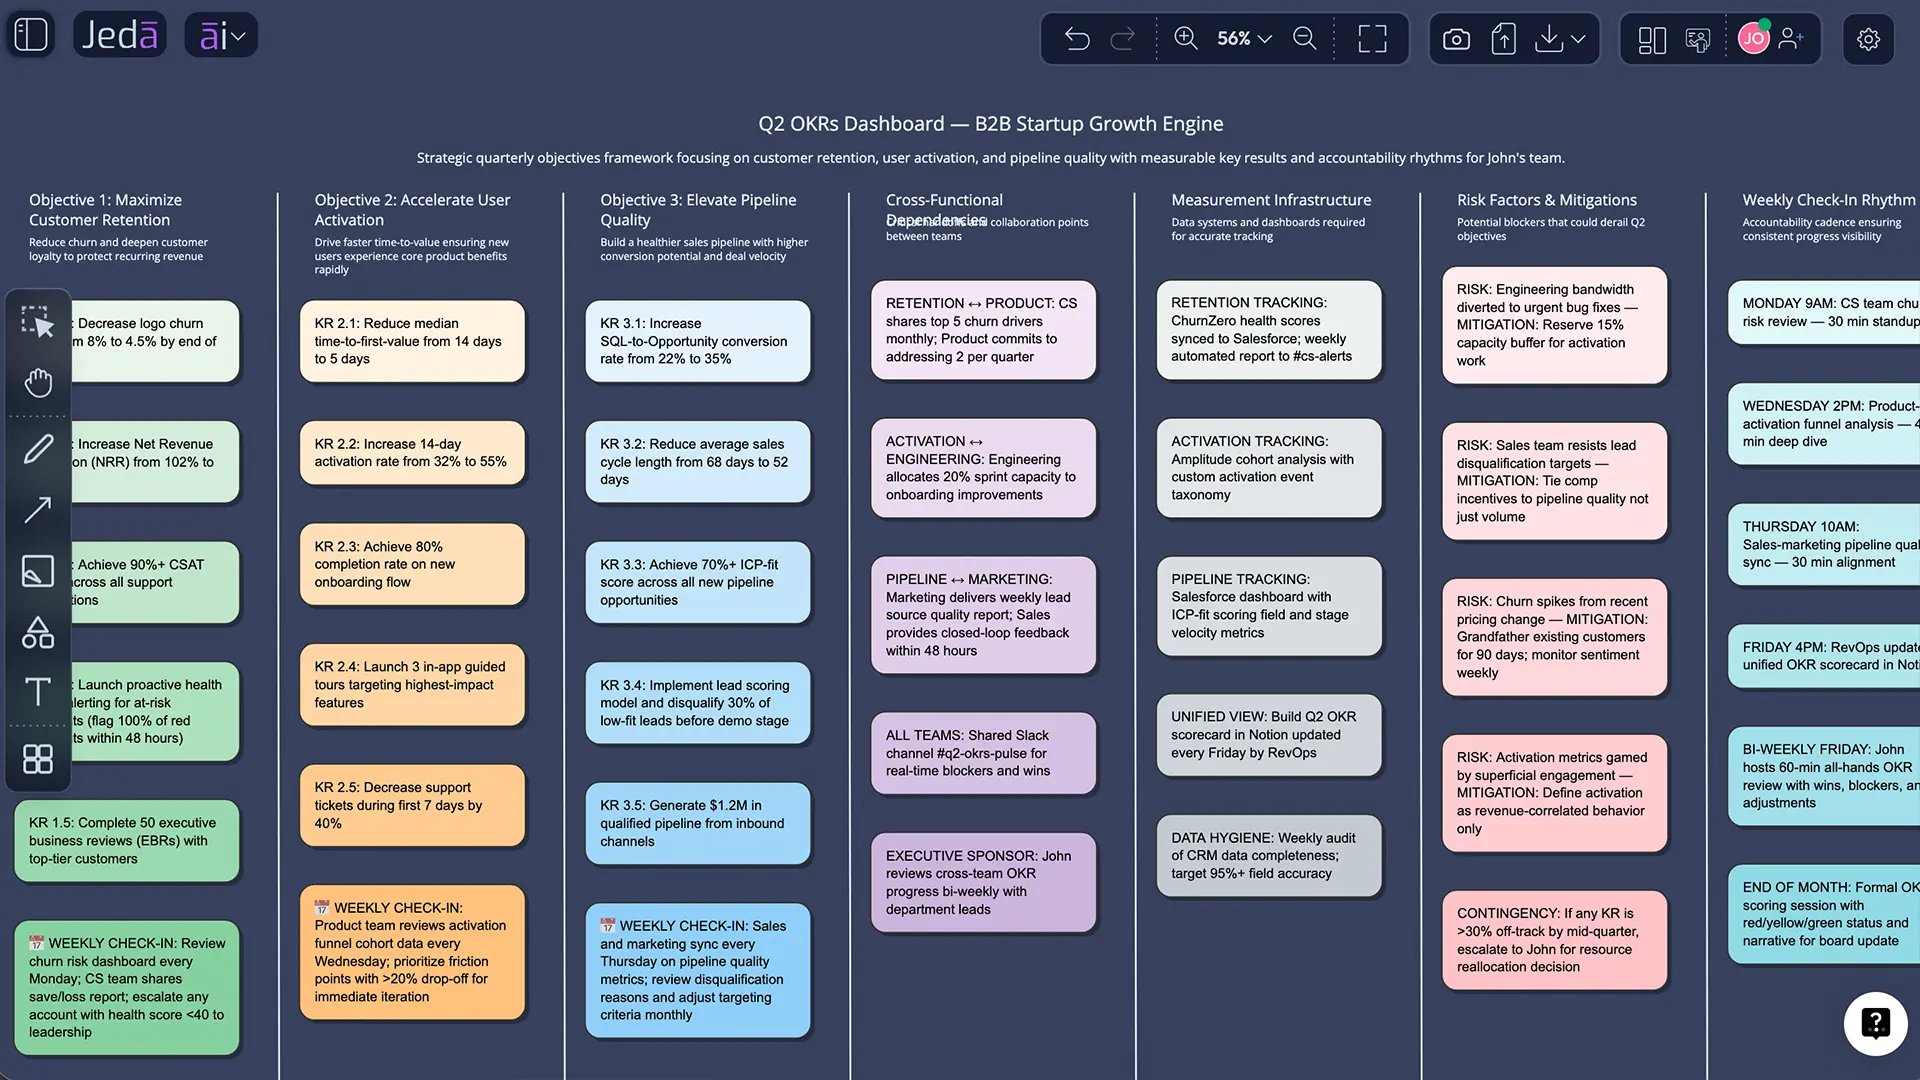The height and width of the screenshot is (1080, 1920).
Task: Select the ALL TEAMS Shared Slack channel card
Action: (984, 753)
